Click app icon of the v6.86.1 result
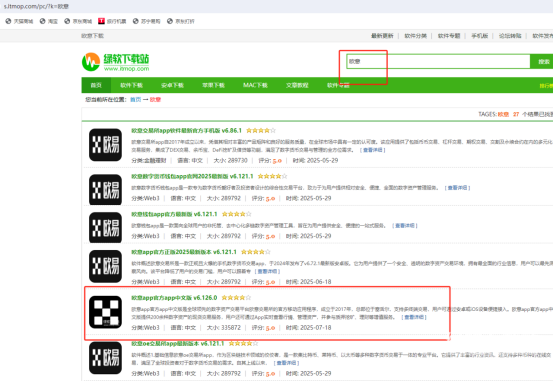 [x=105, y=145]
